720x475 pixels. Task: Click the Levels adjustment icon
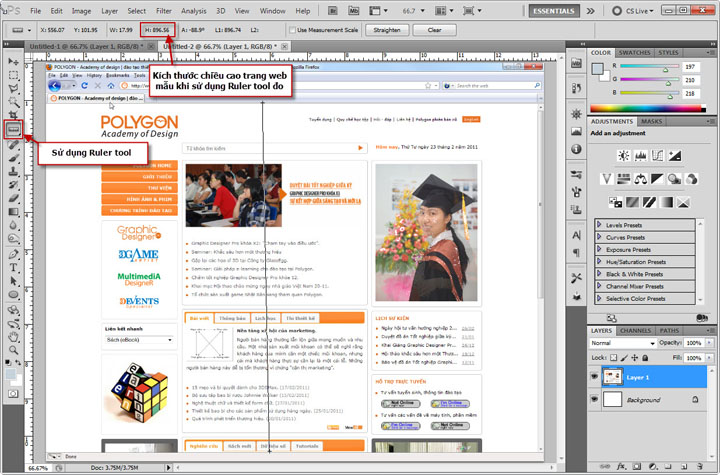643,155
